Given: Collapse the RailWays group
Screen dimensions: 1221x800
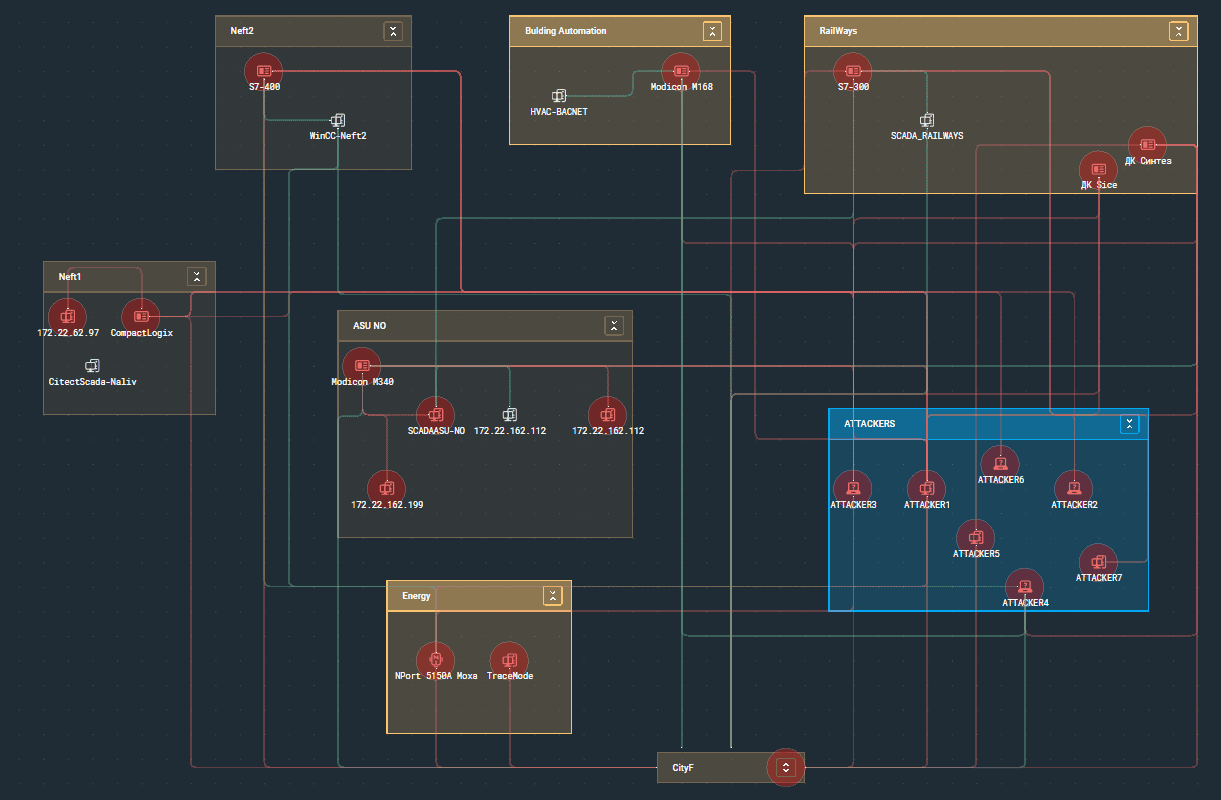Looking at the screenshot, I should (x=1179, y=31).
